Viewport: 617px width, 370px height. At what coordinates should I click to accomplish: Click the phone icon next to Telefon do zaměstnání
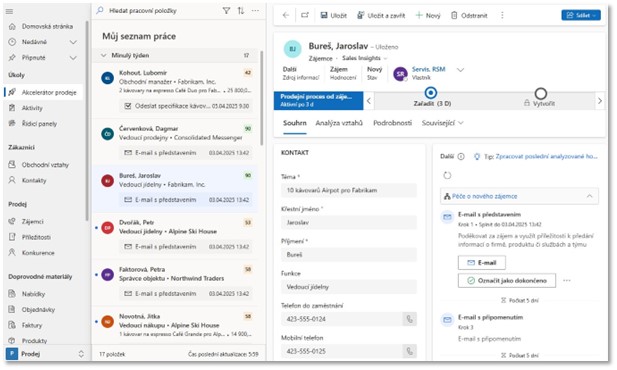click(x=410, y=319)
